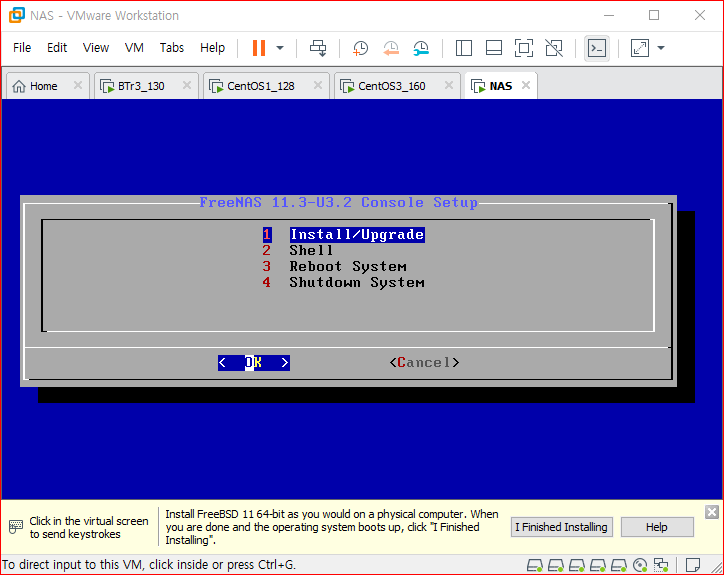Toggle the console view icon
This screenshot has height=575, width=724.
click(597, 48)
